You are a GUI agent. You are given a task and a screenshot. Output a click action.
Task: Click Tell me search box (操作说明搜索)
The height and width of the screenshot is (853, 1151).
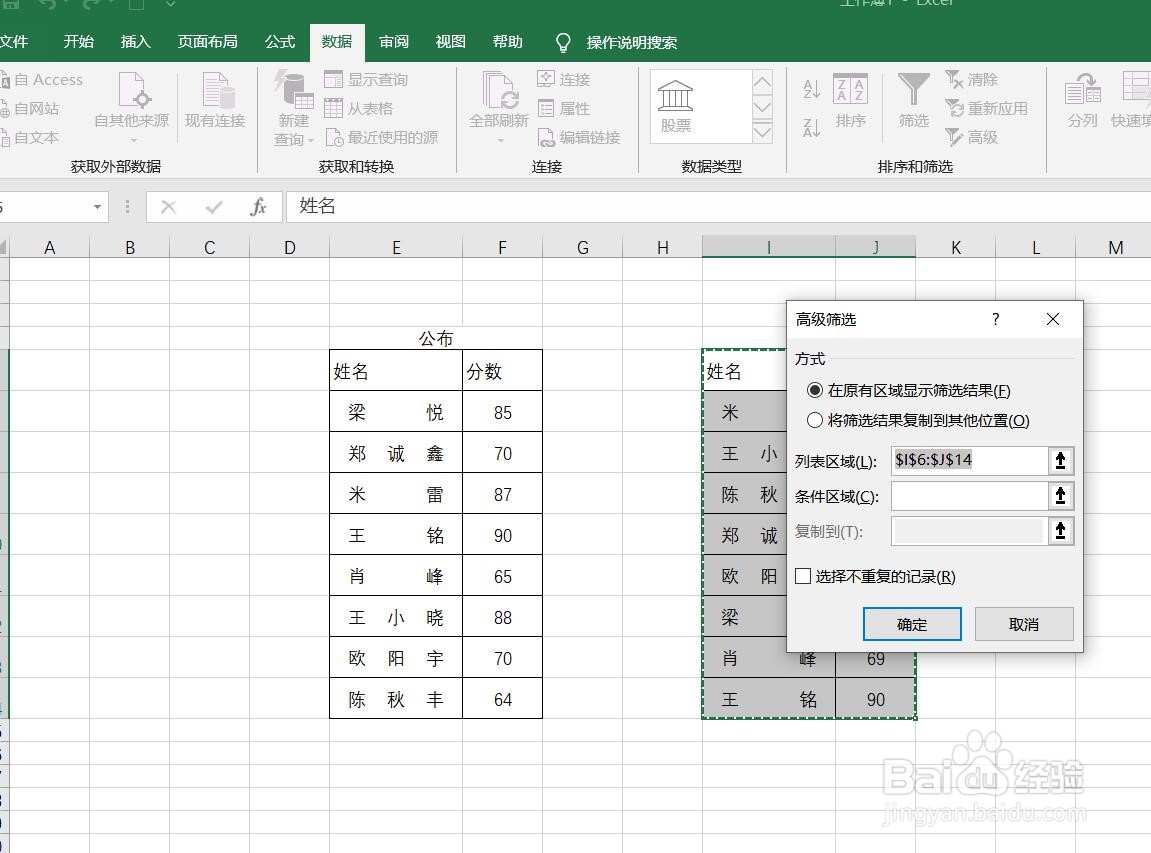pos(632,43)
